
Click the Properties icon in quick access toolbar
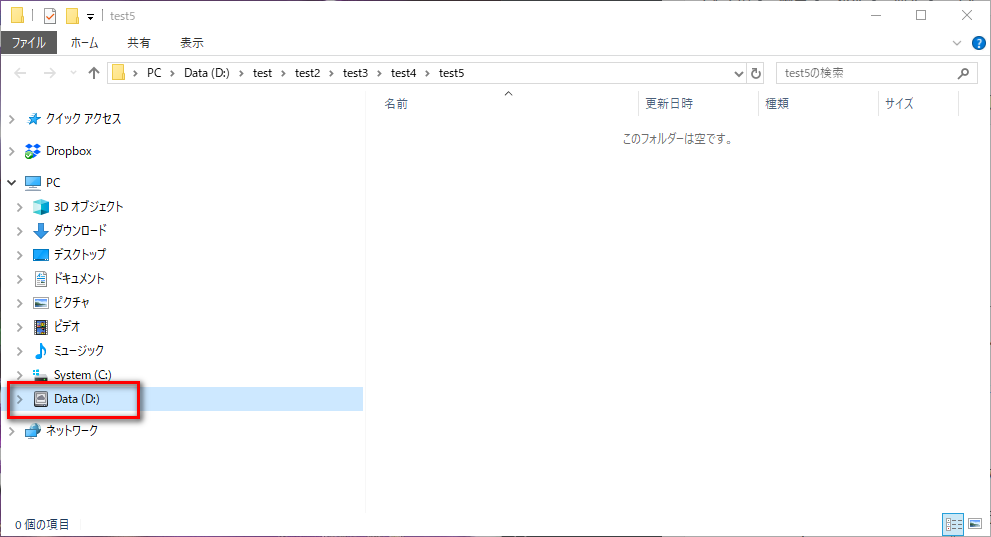click(x=50, y=15)
